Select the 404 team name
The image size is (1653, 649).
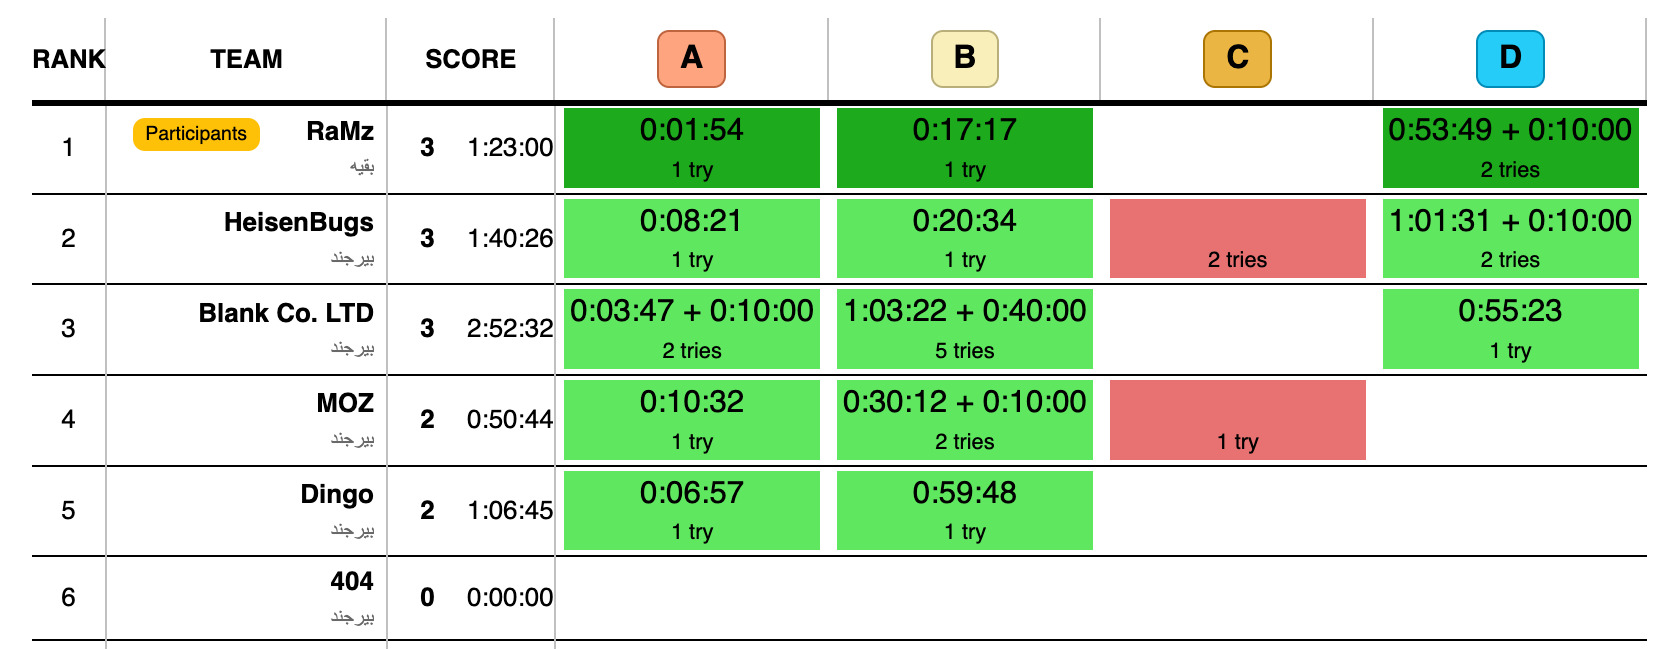tap(352, 581)
